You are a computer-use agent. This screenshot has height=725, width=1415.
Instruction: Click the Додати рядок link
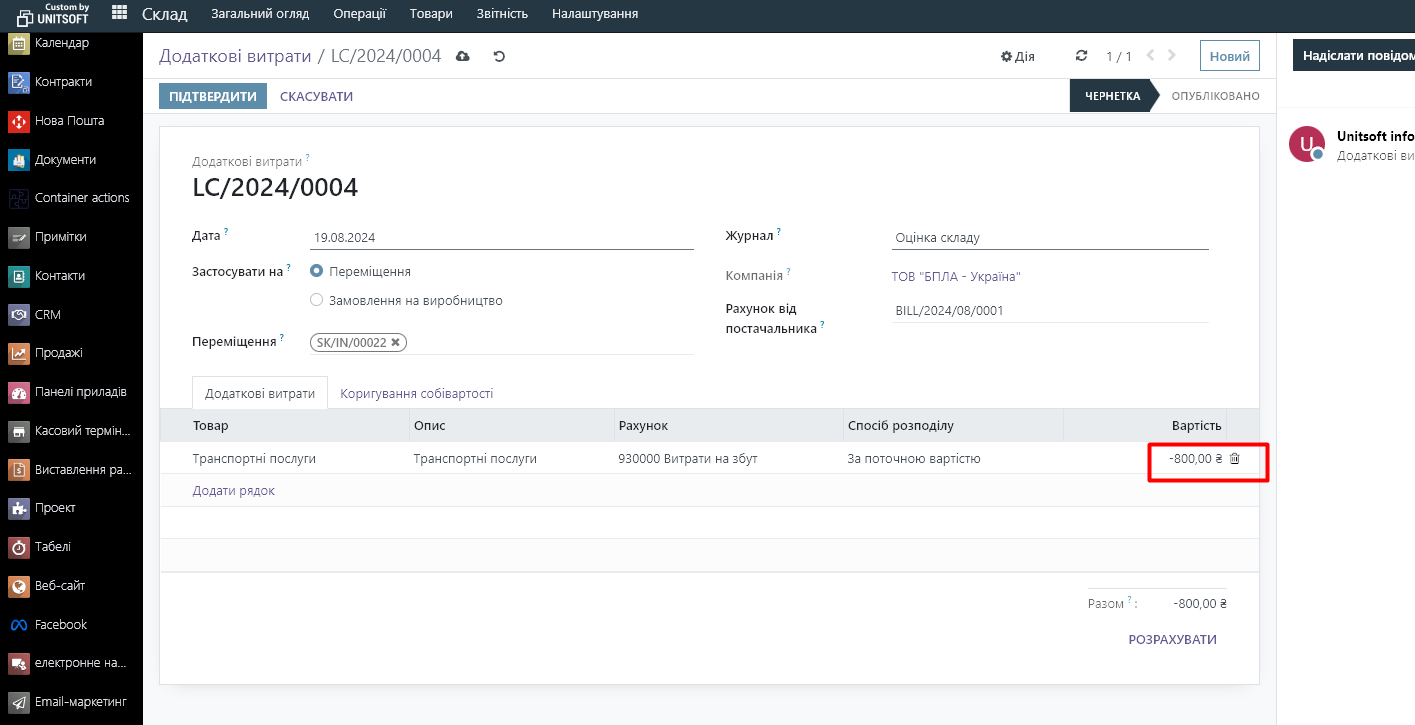pos(233,491)
